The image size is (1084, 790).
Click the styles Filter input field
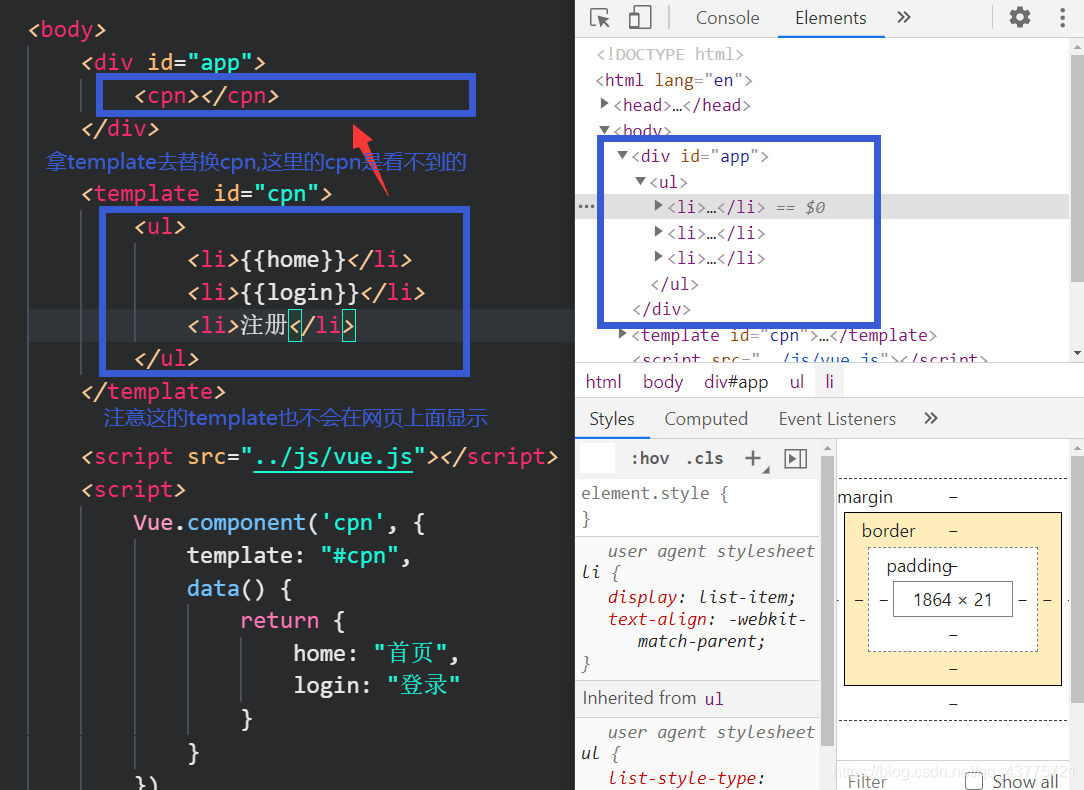coord(596,458)
